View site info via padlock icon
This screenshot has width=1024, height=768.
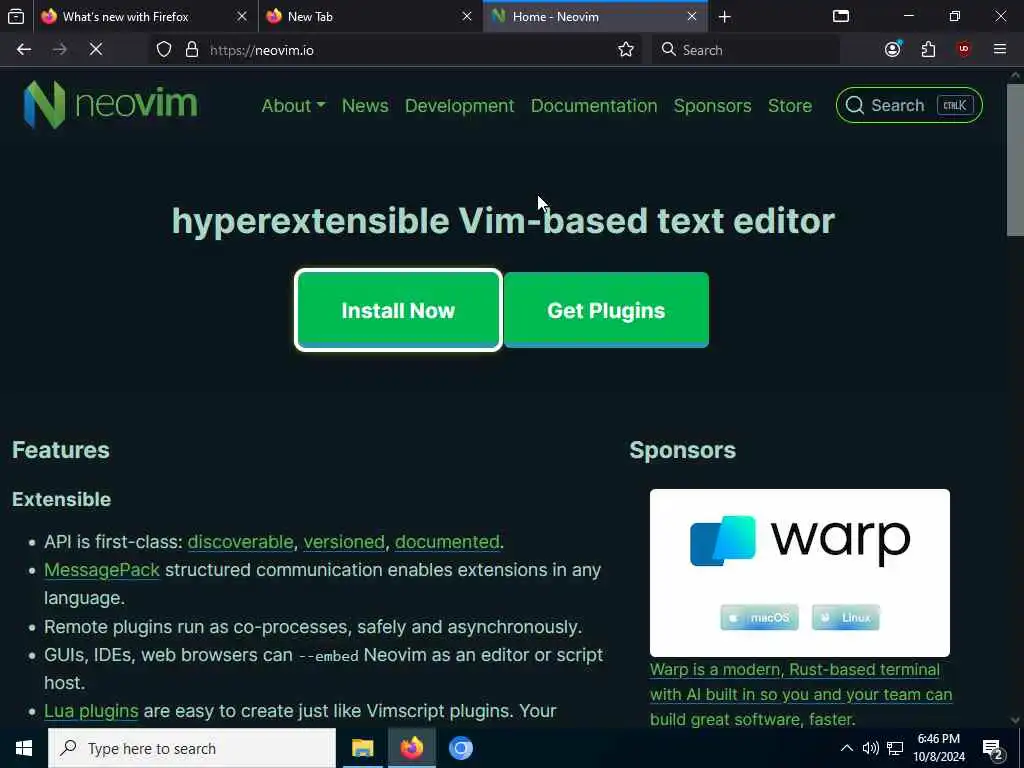coord(191,50)
